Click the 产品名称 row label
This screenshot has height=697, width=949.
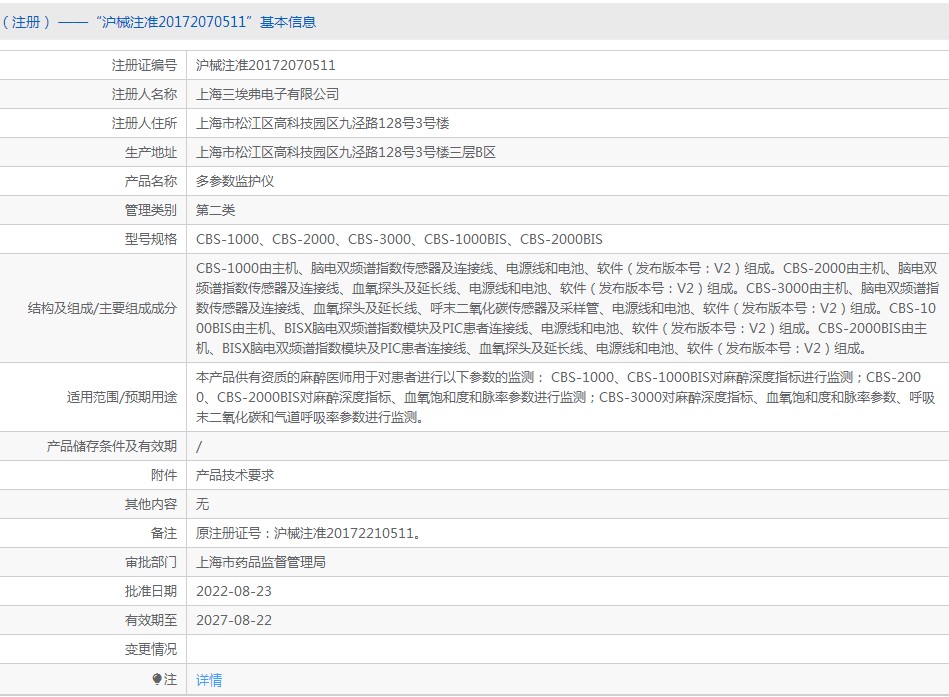[151, 182]
